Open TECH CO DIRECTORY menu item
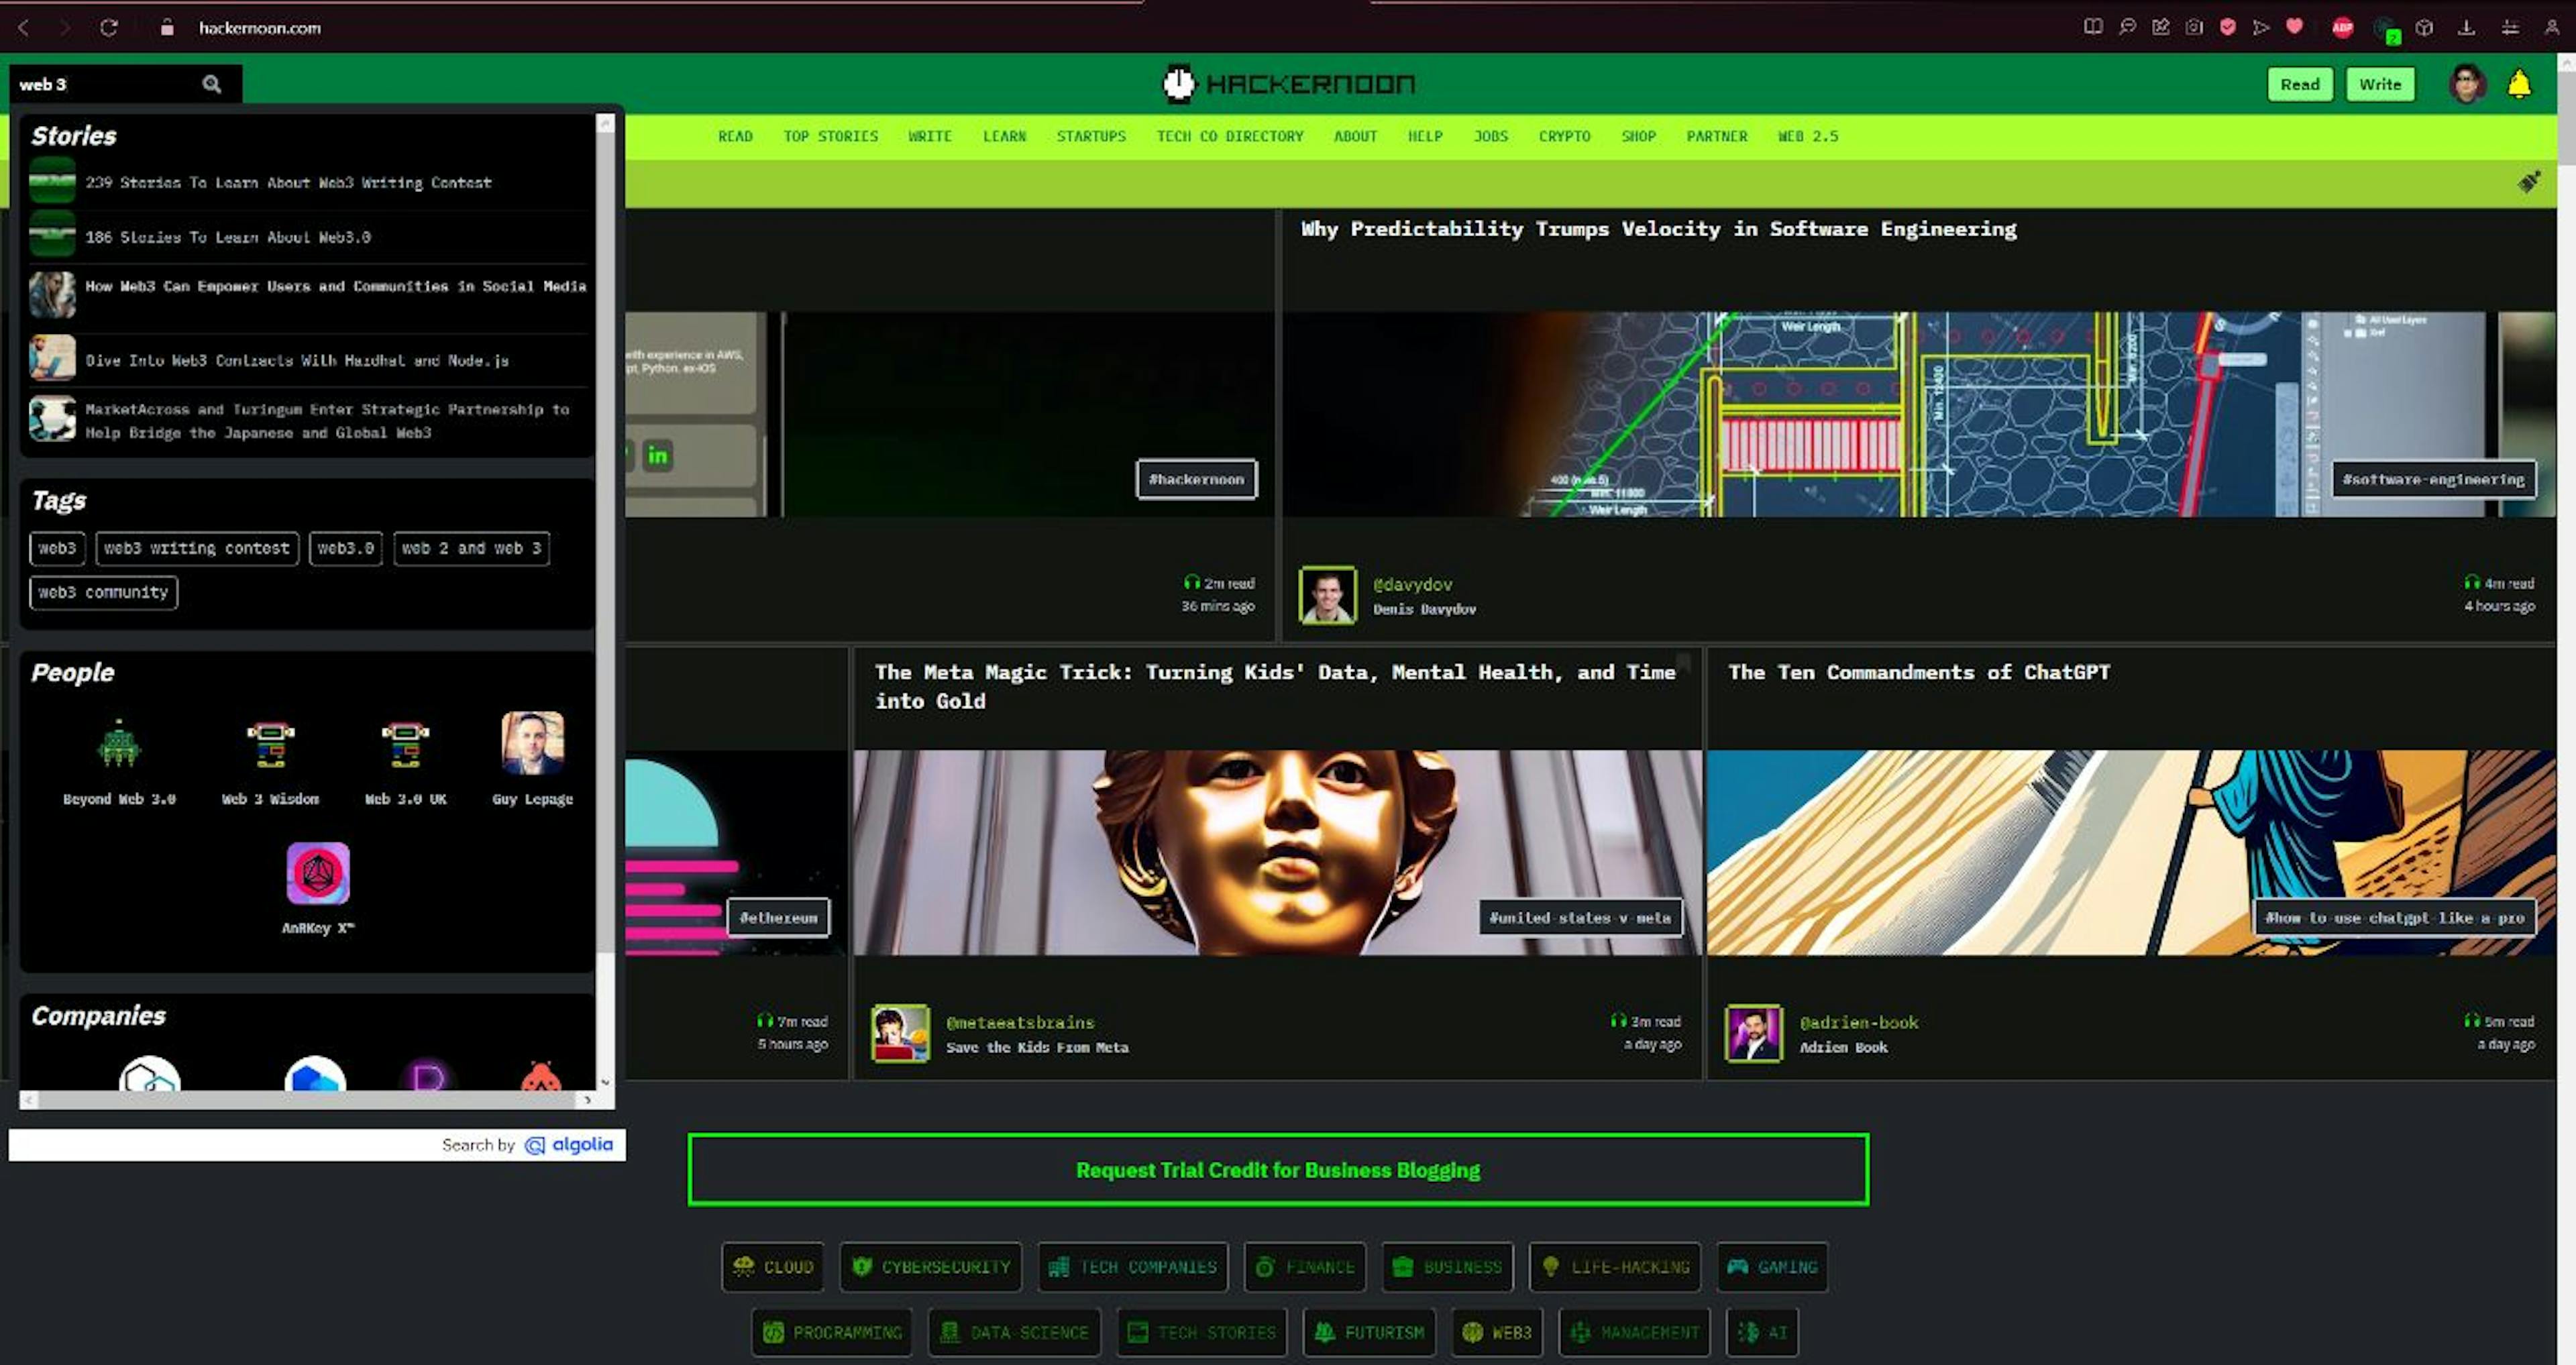 pos(1230,136)
